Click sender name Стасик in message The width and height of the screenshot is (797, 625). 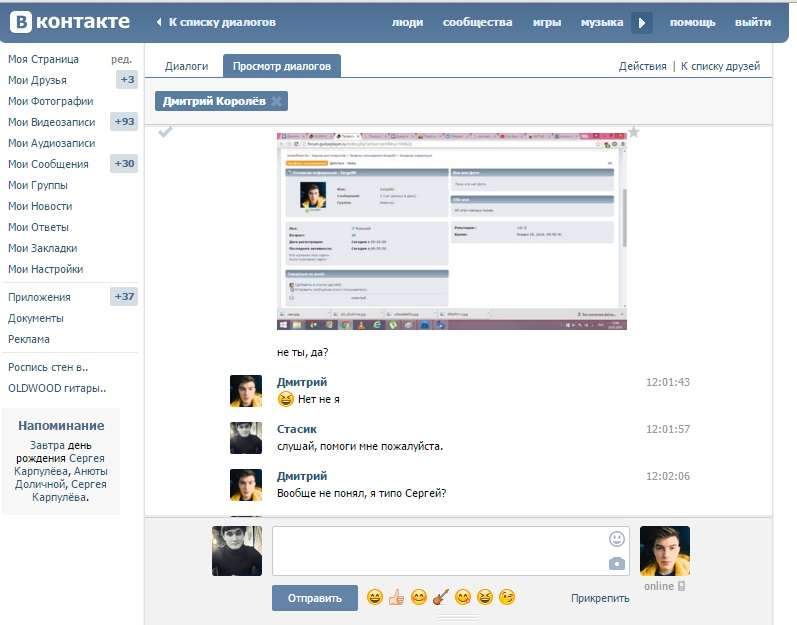297,429
